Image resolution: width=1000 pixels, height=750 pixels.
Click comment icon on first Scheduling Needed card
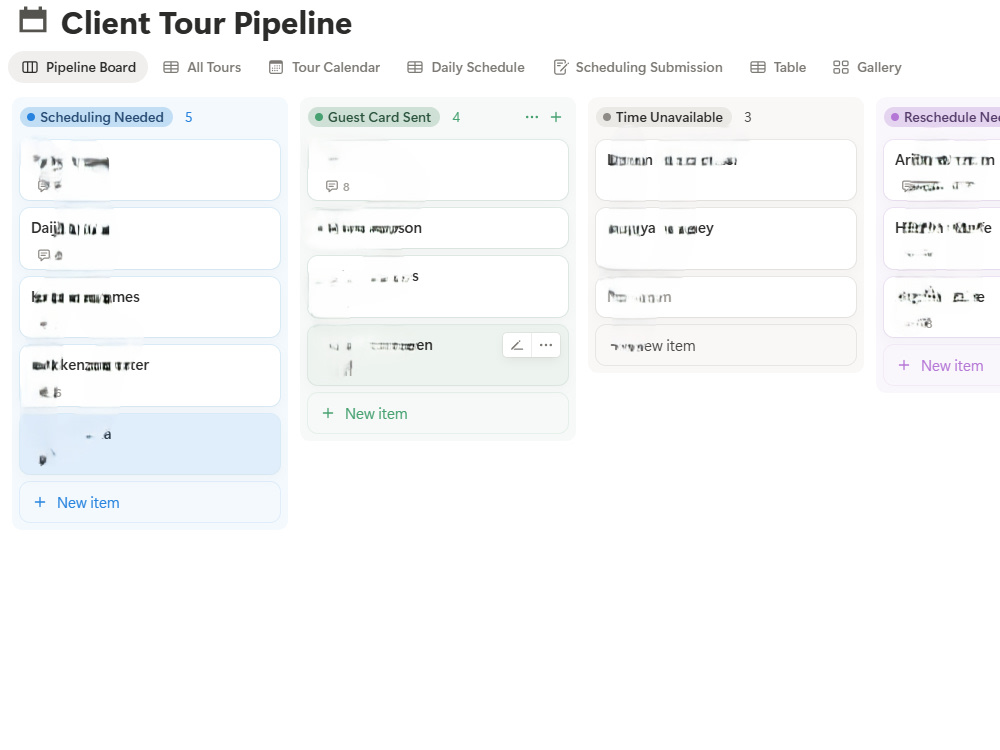pyautogui.click(x=43, y=186)
